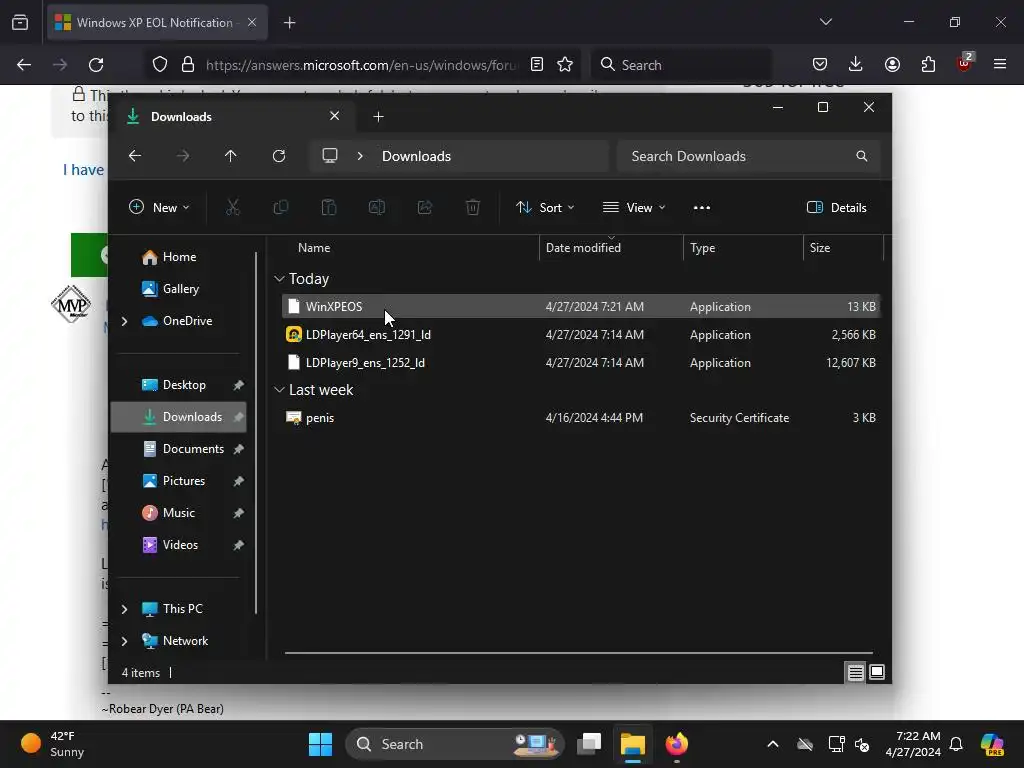
Task: Open a new Firefox tab
Action: pyautogui.click(x=289, y=23)
